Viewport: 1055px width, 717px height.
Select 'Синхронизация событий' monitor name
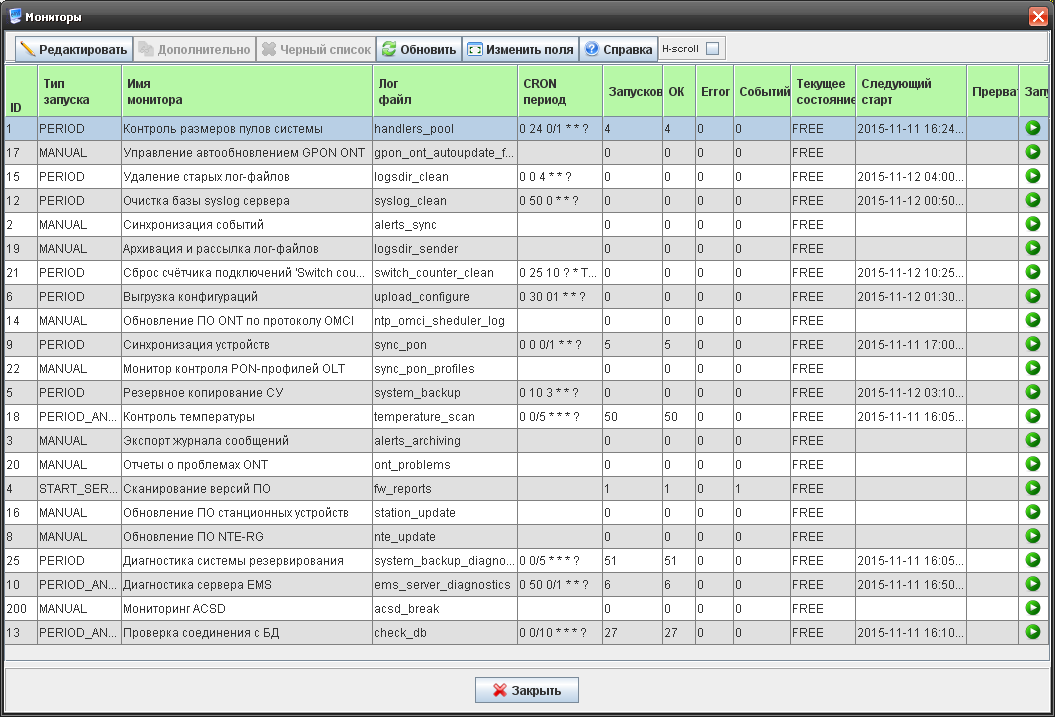point(247,225)
